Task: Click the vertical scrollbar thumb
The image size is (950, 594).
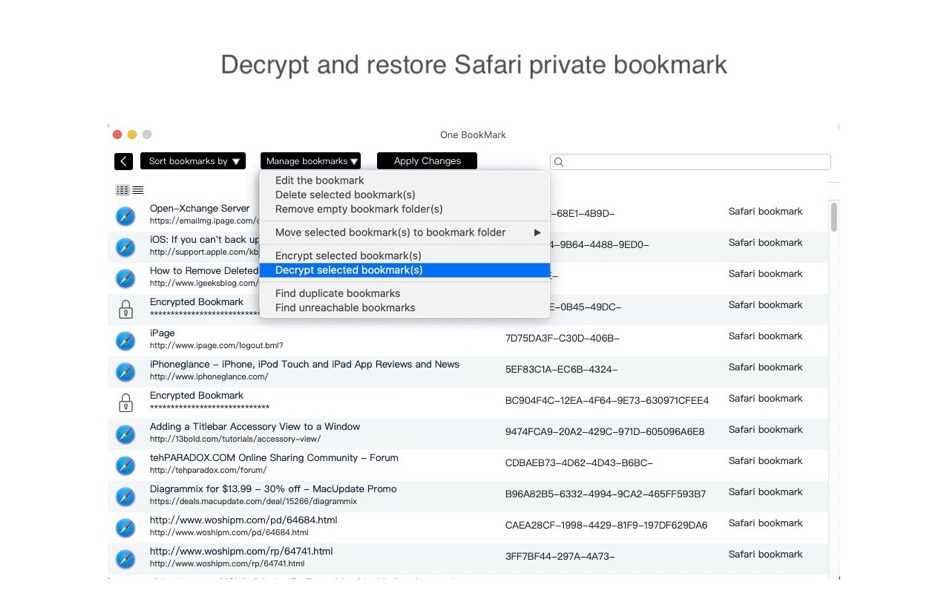Action: tap(834, 217)
